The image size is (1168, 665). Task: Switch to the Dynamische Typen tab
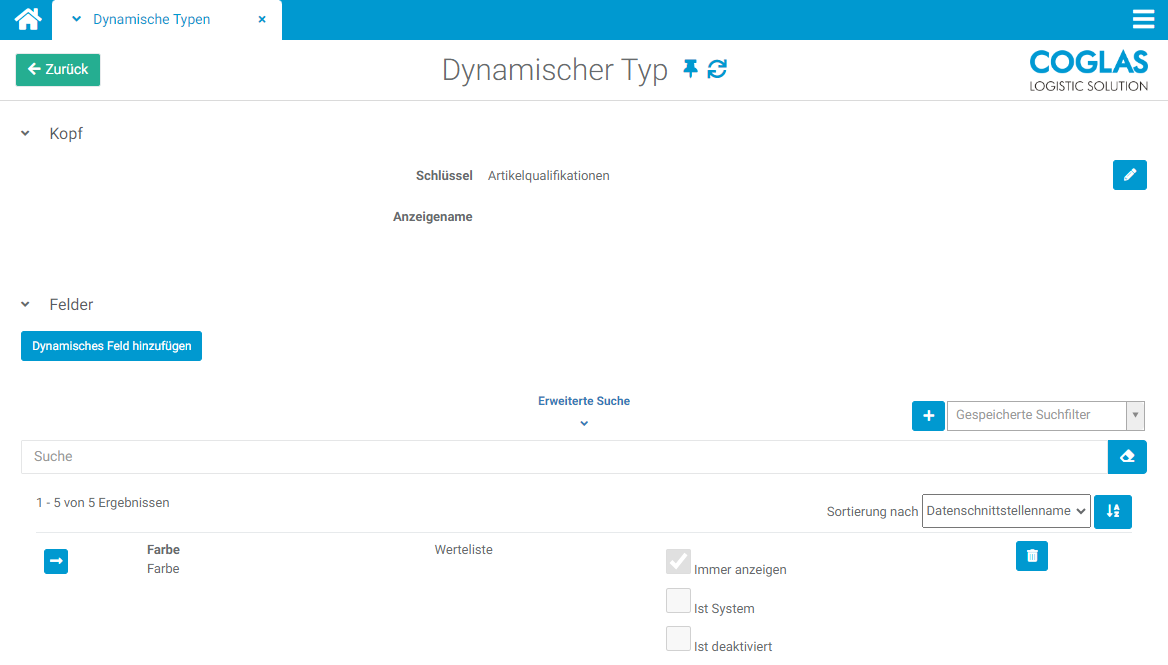[151, 19]
